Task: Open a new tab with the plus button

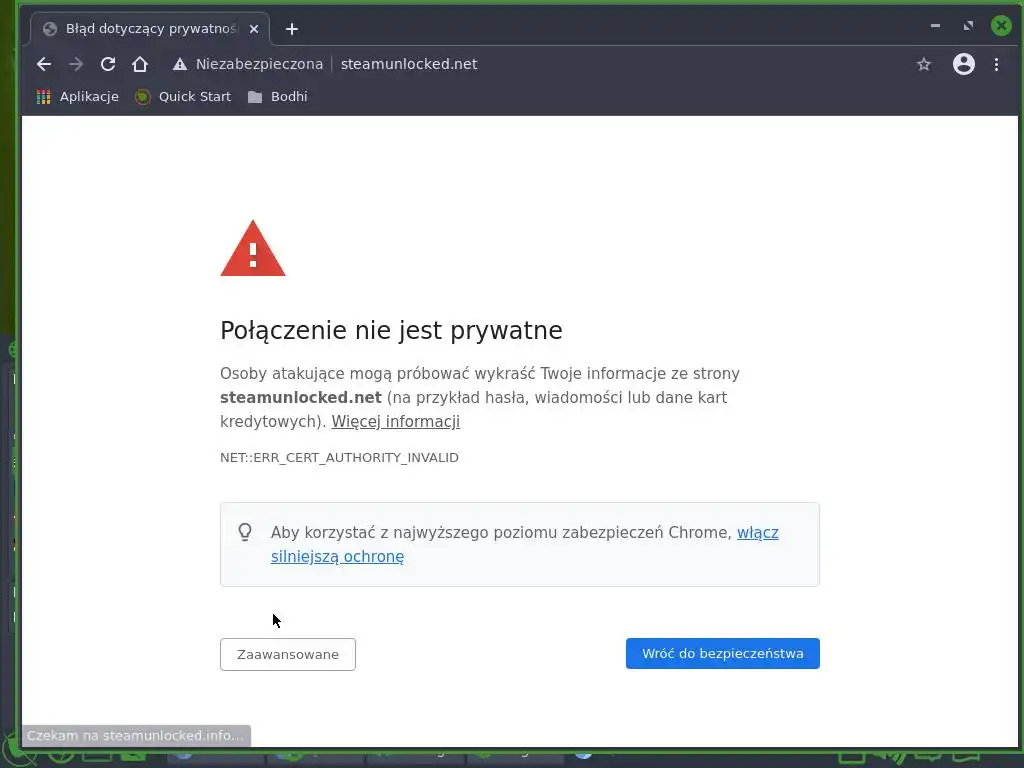Action: tap(292, 29)
